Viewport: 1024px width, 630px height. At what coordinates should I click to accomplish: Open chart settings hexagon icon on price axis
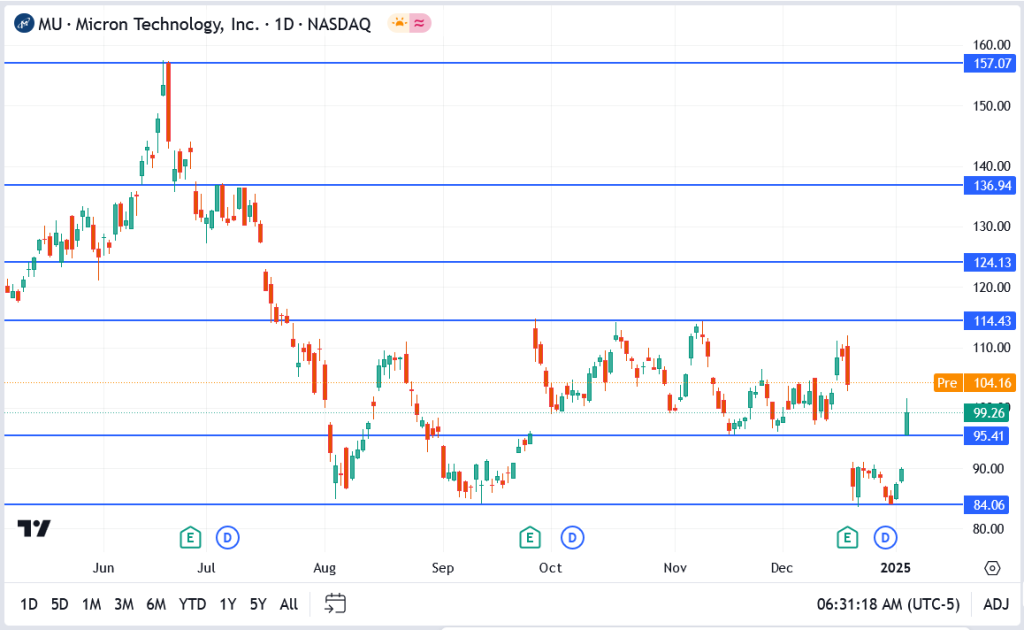click(x=991, y=568)
